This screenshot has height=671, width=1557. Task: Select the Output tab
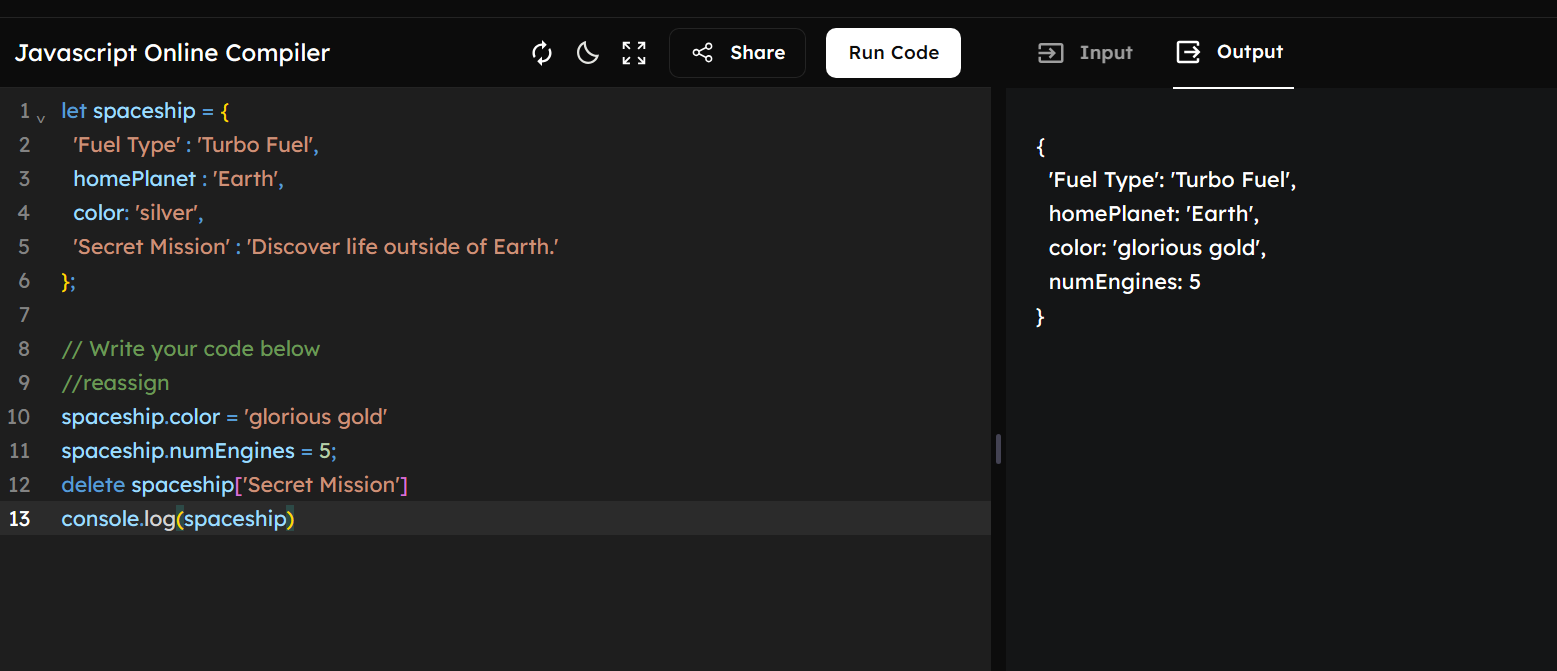[x=1231, y=52]
